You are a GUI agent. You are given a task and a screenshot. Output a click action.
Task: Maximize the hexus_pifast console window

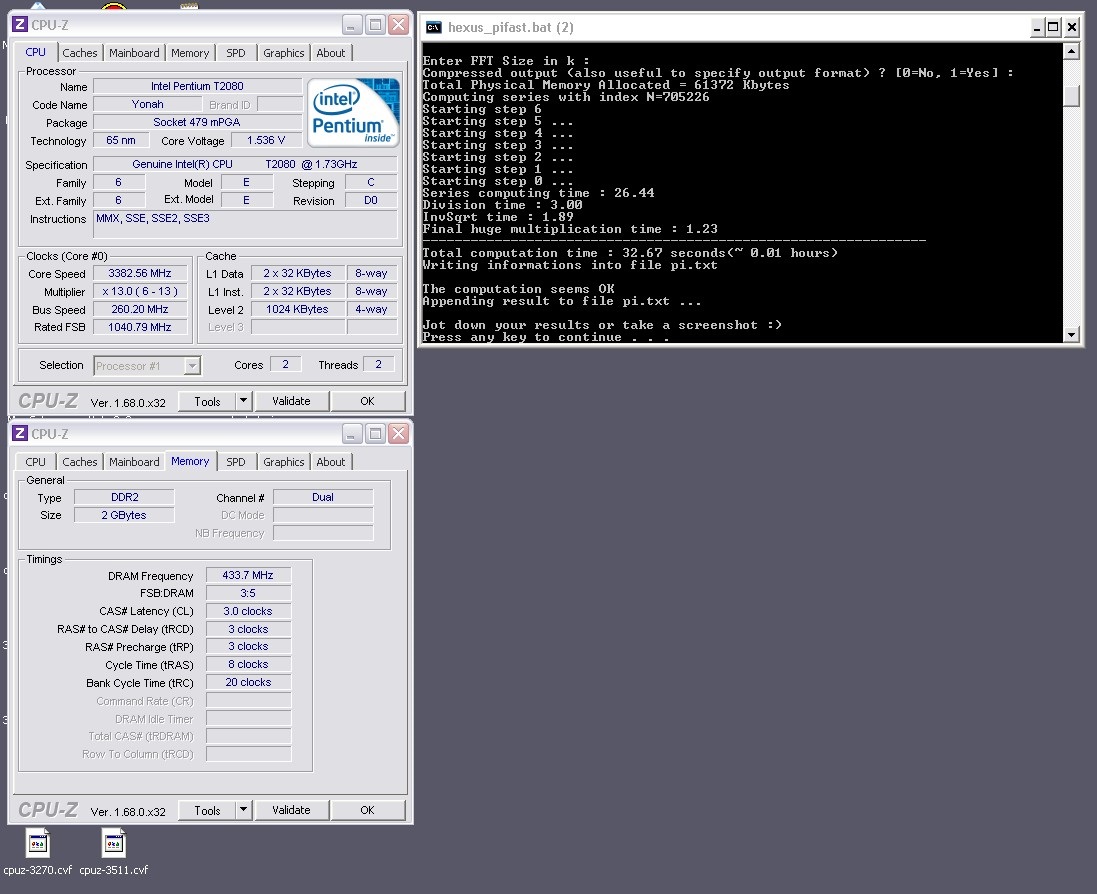(1054, 27)
